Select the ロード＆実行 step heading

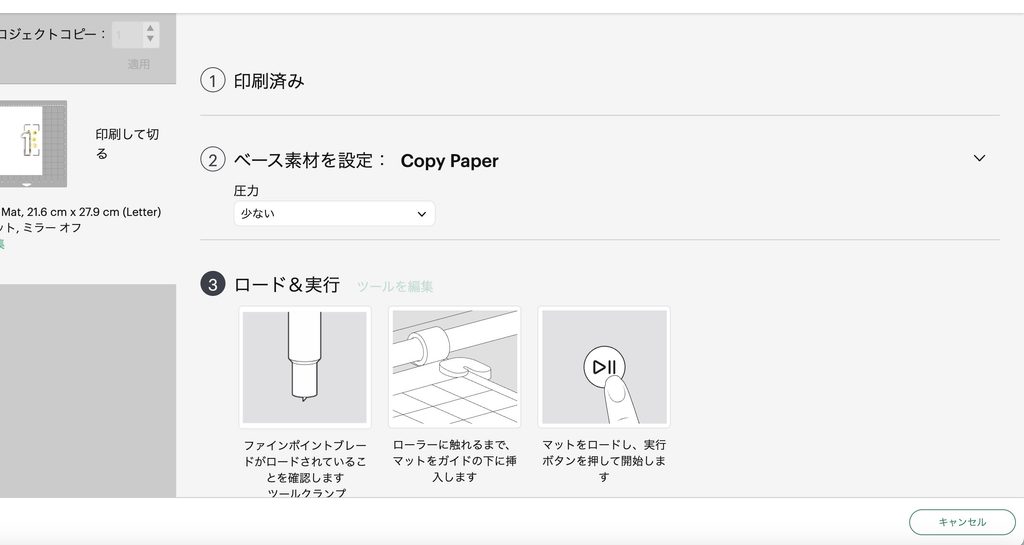click(x=287, y=285)
